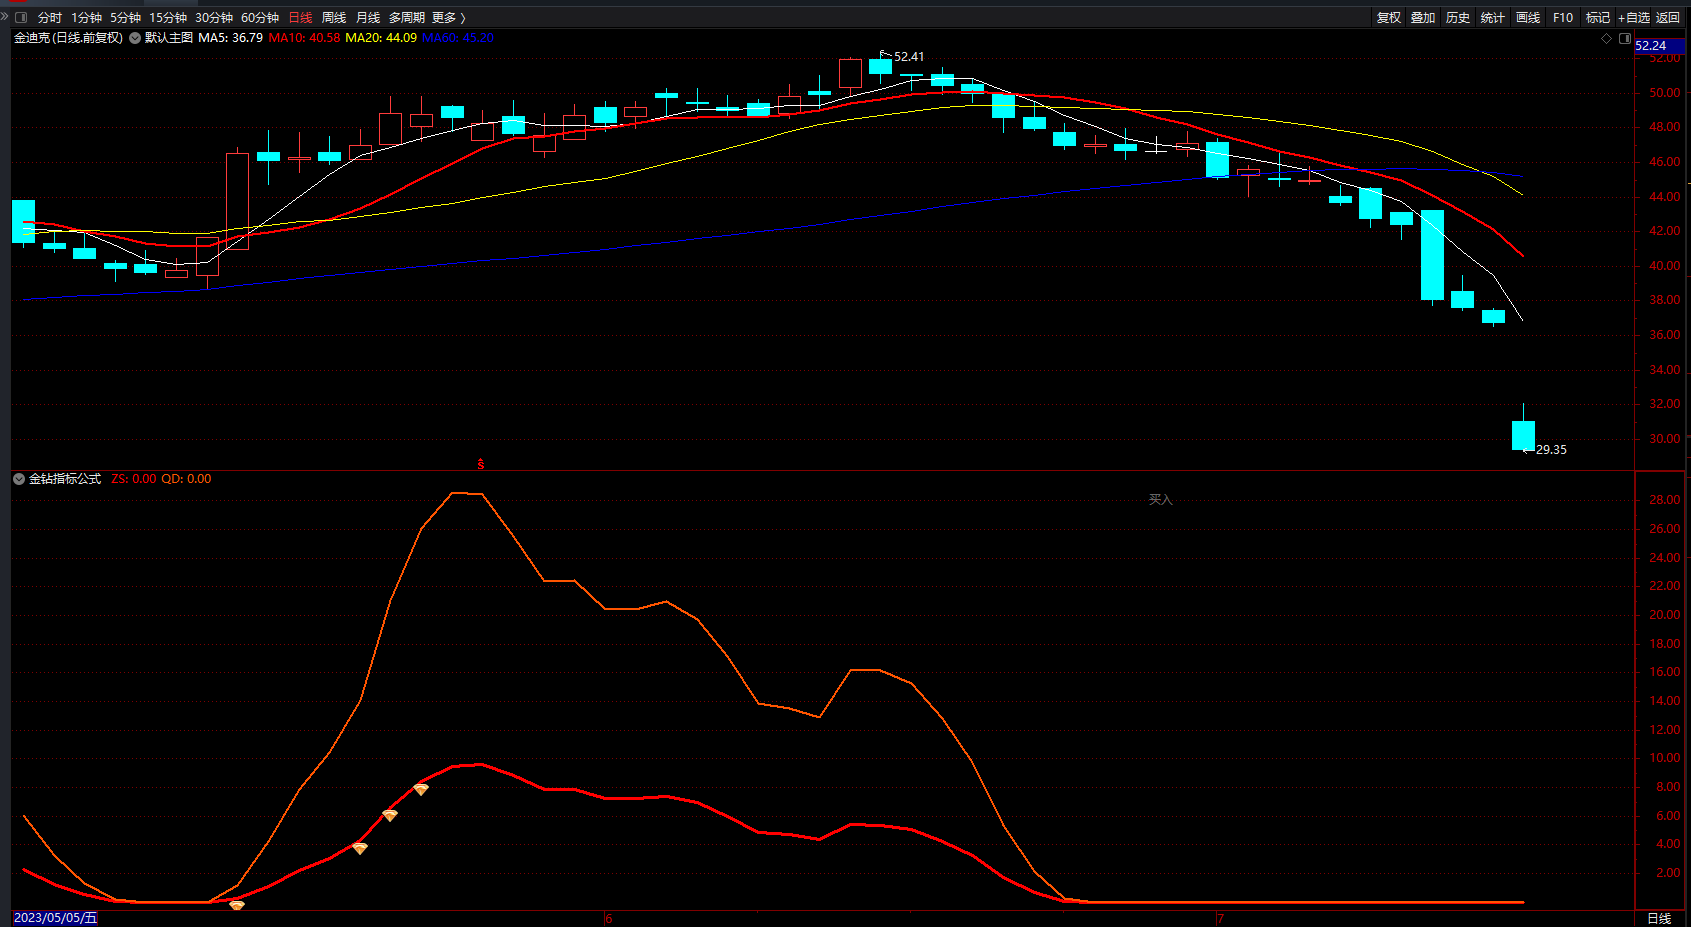Switch to 分时 intraday view
The height and width of the screenshot is (927, 1691).
pos(49,17)
